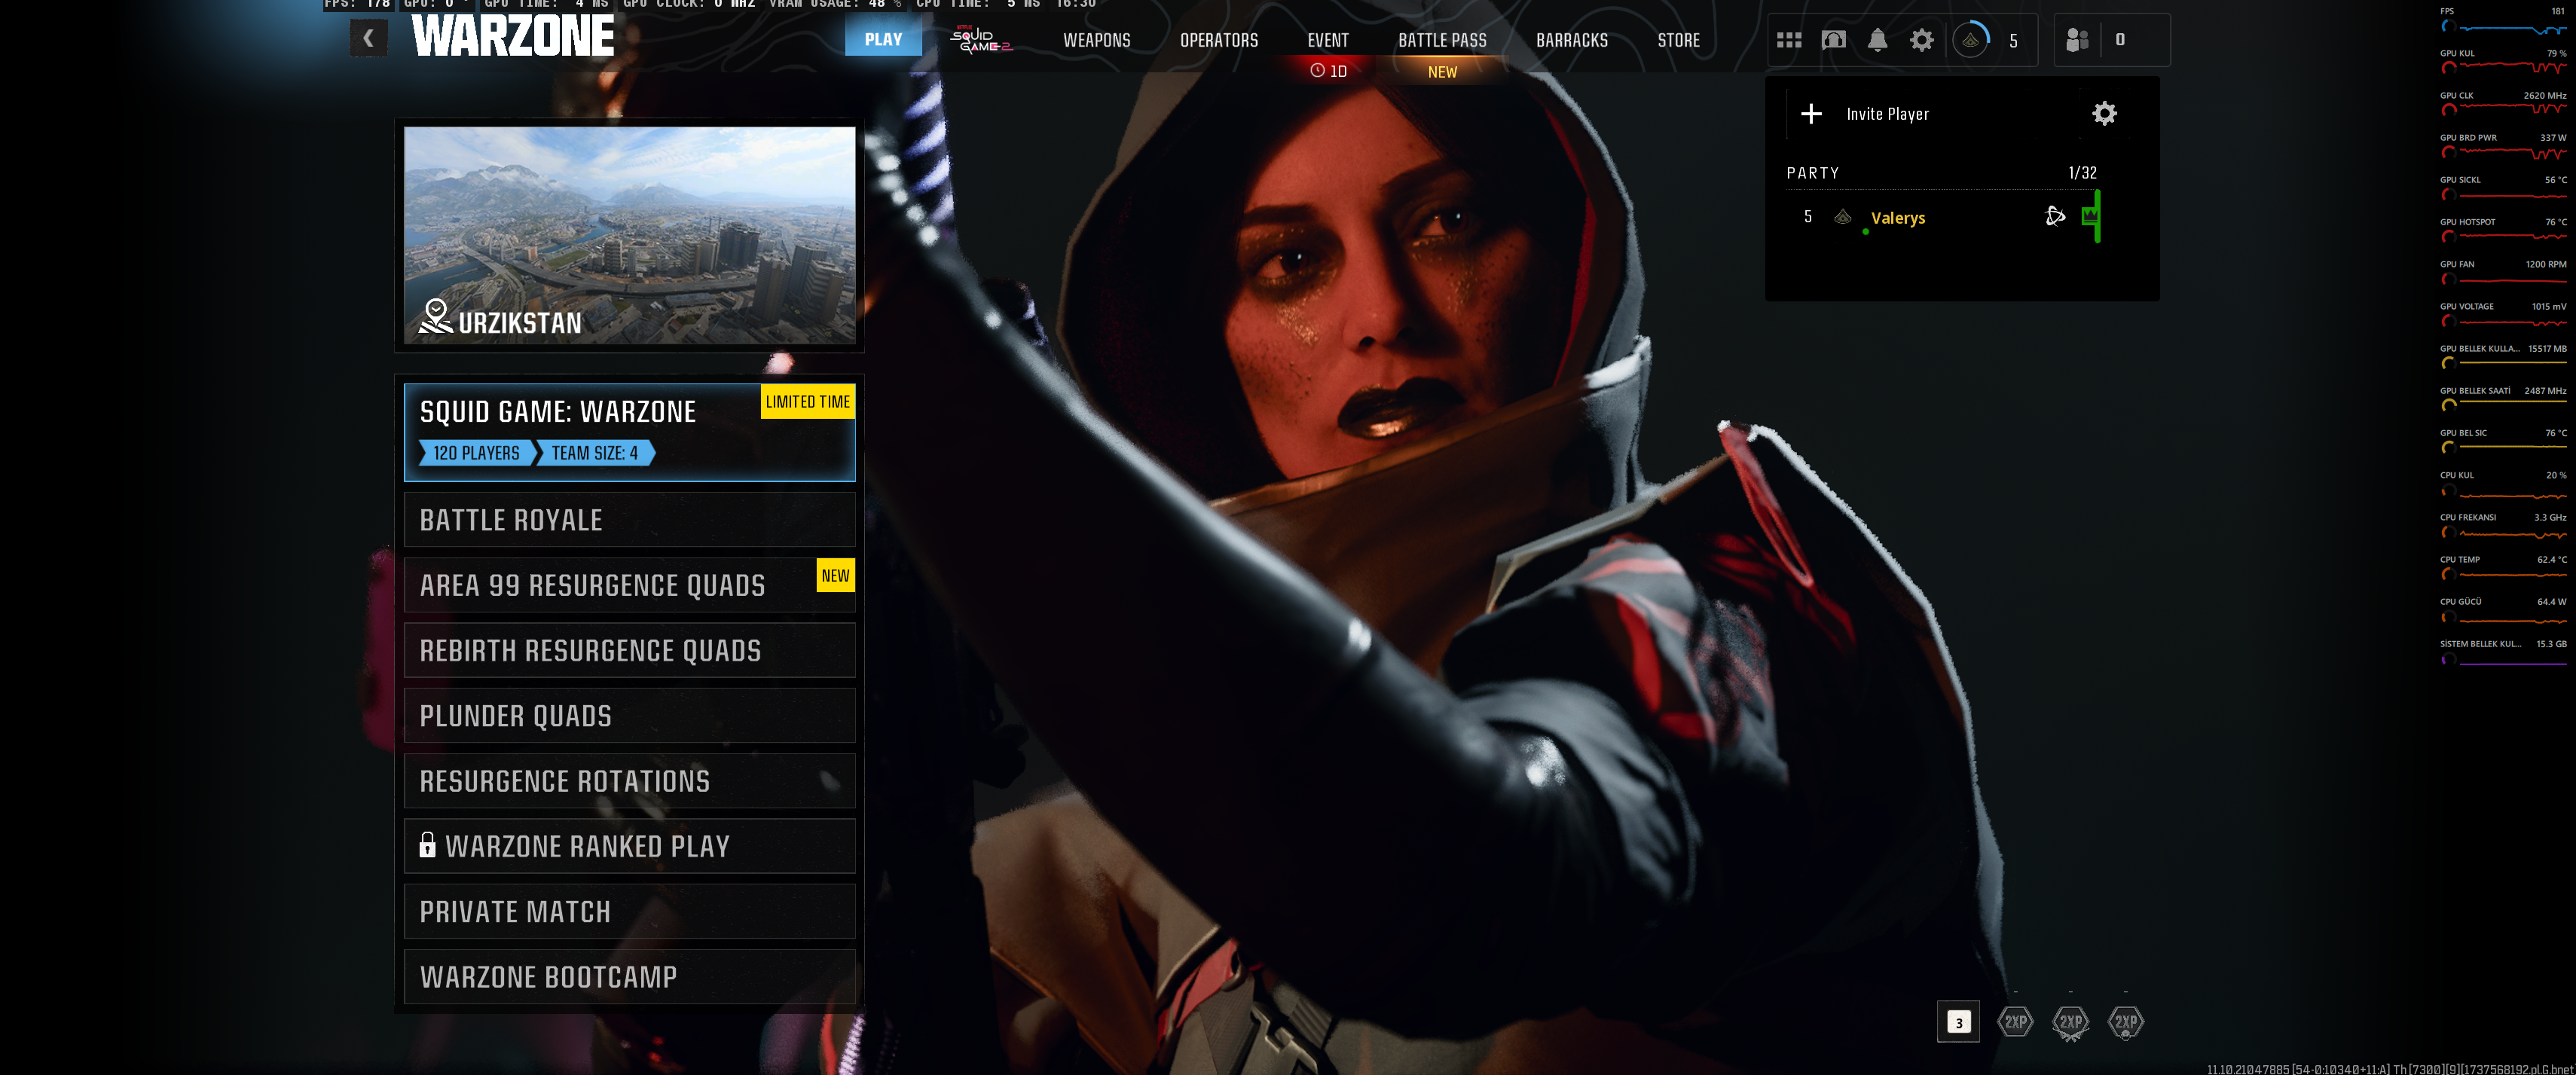Open the STORE tab

(x=1678, y=40)
